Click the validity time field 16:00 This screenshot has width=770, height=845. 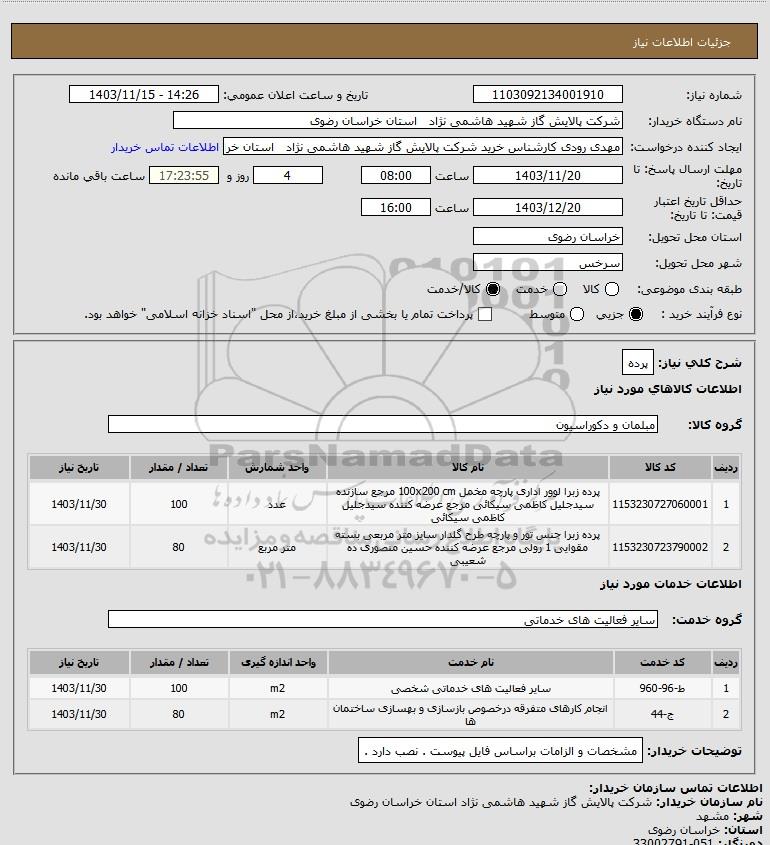coord(396,207)
